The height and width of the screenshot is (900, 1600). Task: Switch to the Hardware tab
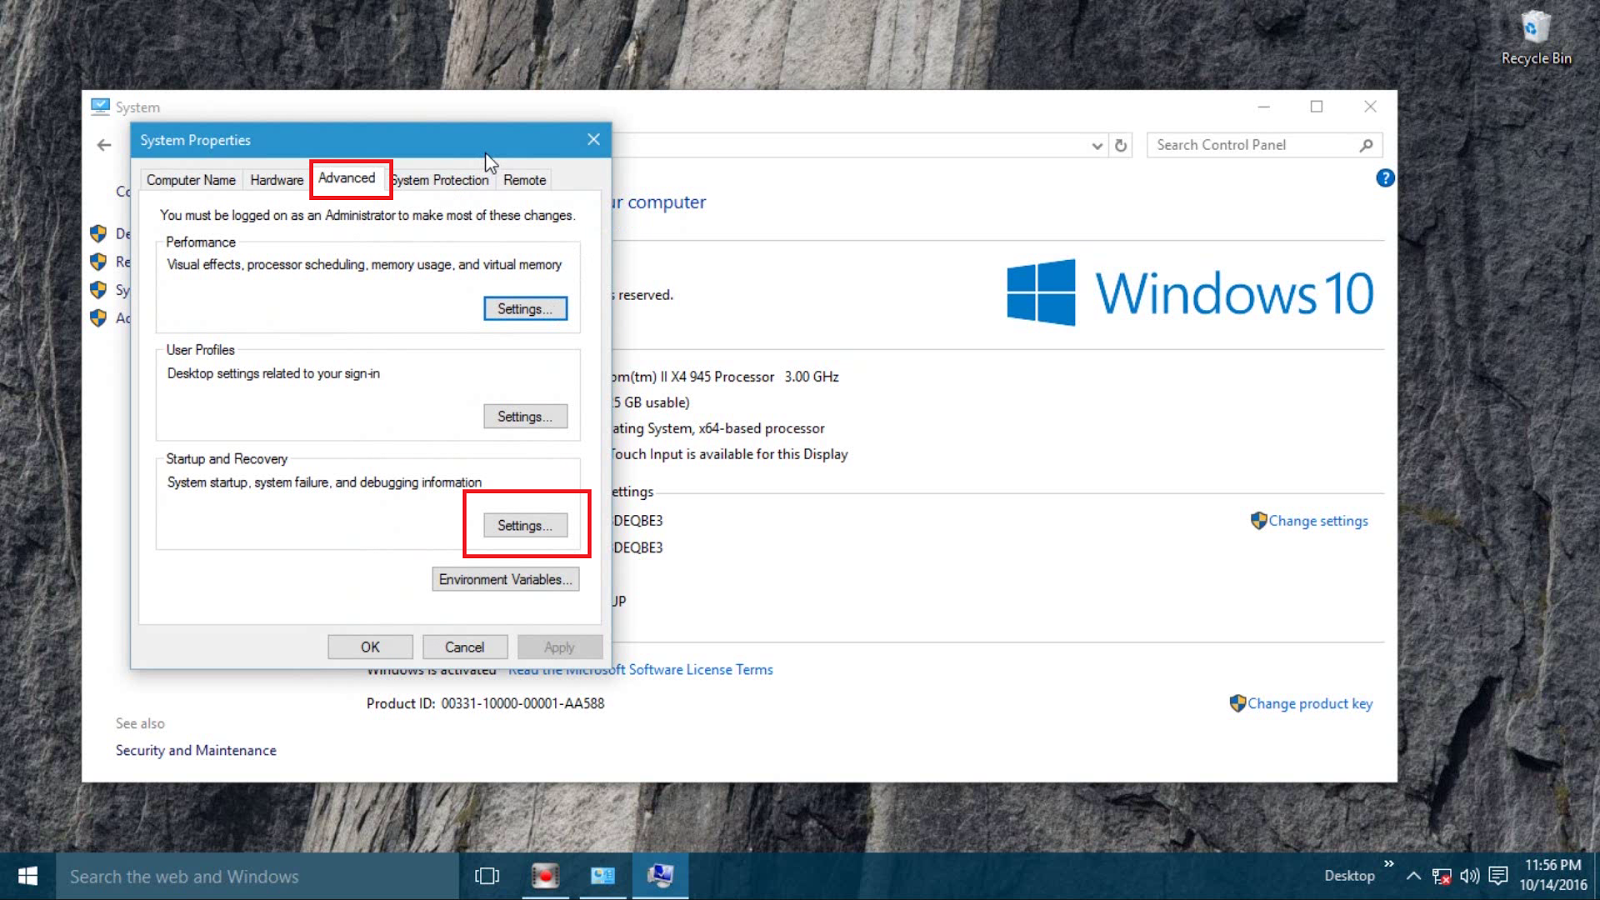coord(276,179)
